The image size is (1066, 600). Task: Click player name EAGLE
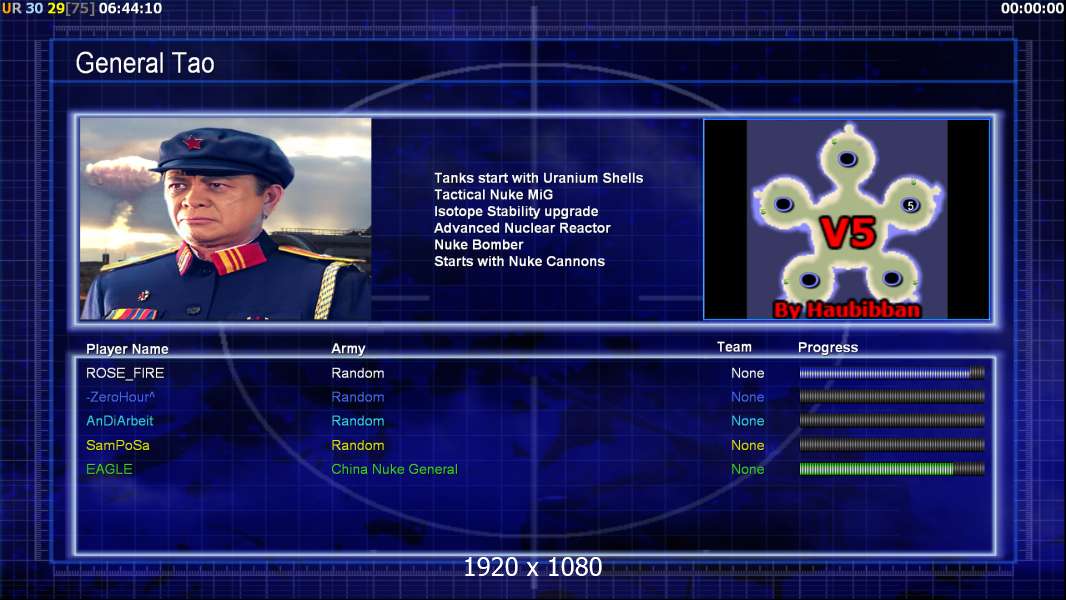(109, 469)
